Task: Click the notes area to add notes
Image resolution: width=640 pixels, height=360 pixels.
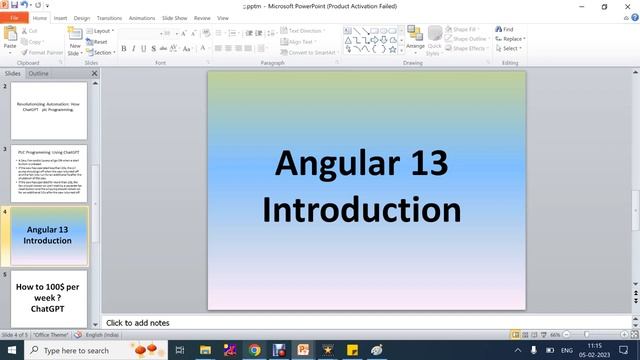Action: 366,323
